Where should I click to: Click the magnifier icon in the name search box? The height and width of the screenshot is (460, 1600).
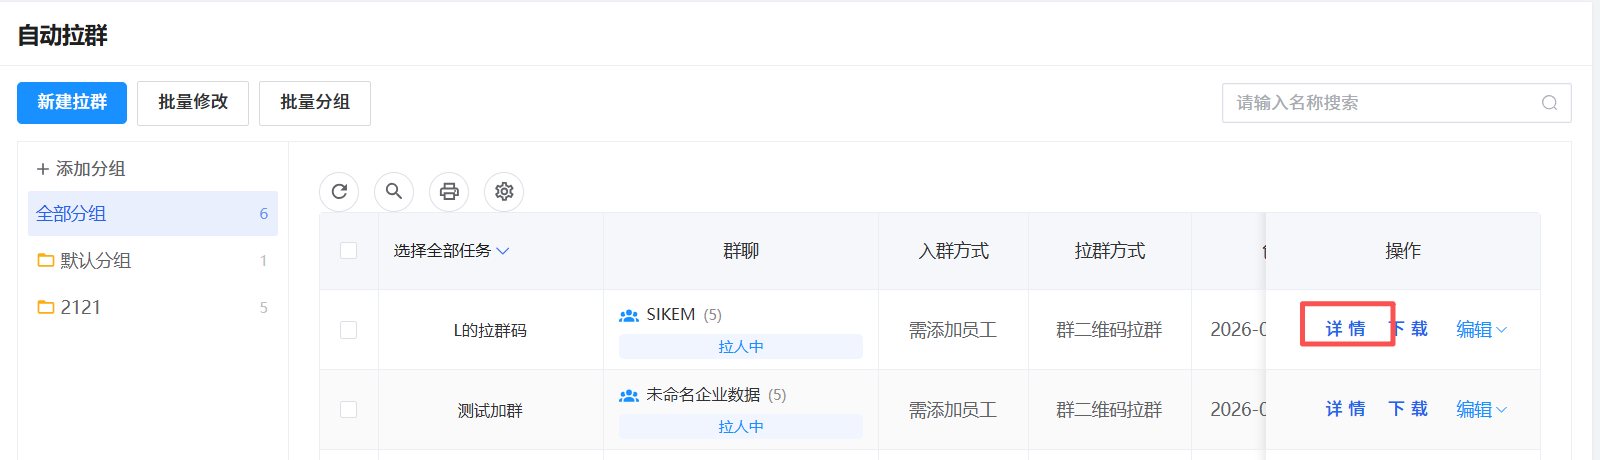coord(1549,103)
